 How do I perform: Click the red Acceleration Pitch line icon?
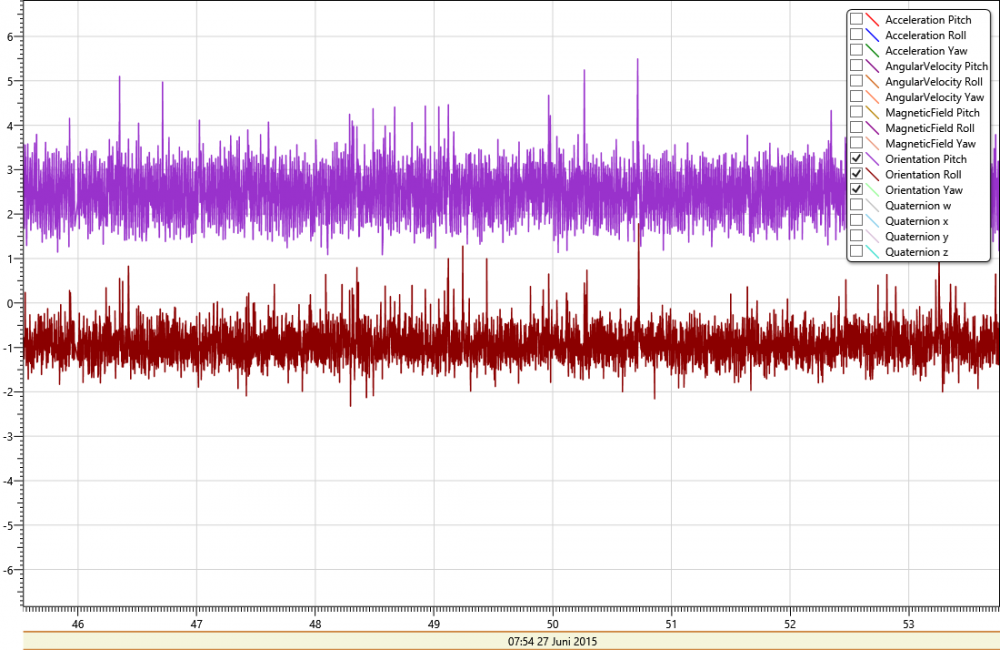[x=873, y=20]
